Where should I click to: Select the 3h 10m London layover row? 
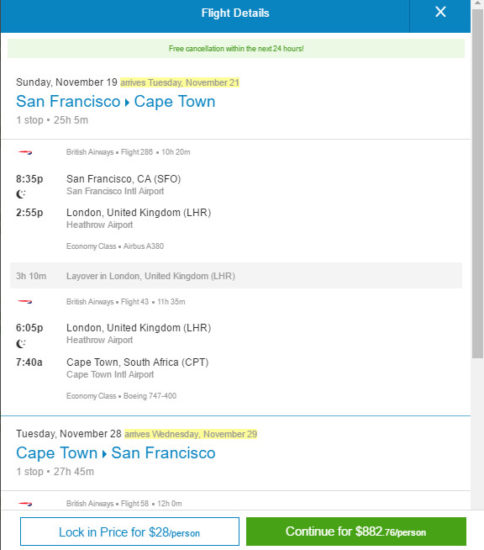pos(236,276)
